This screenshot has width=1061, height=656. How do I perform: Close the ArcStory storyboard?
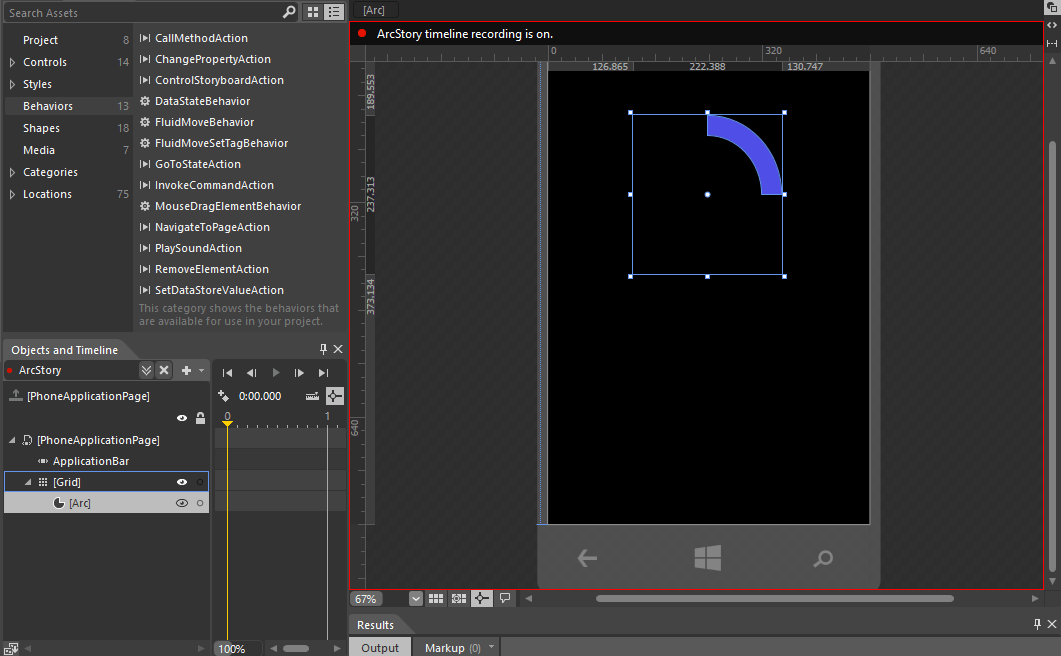164,370
